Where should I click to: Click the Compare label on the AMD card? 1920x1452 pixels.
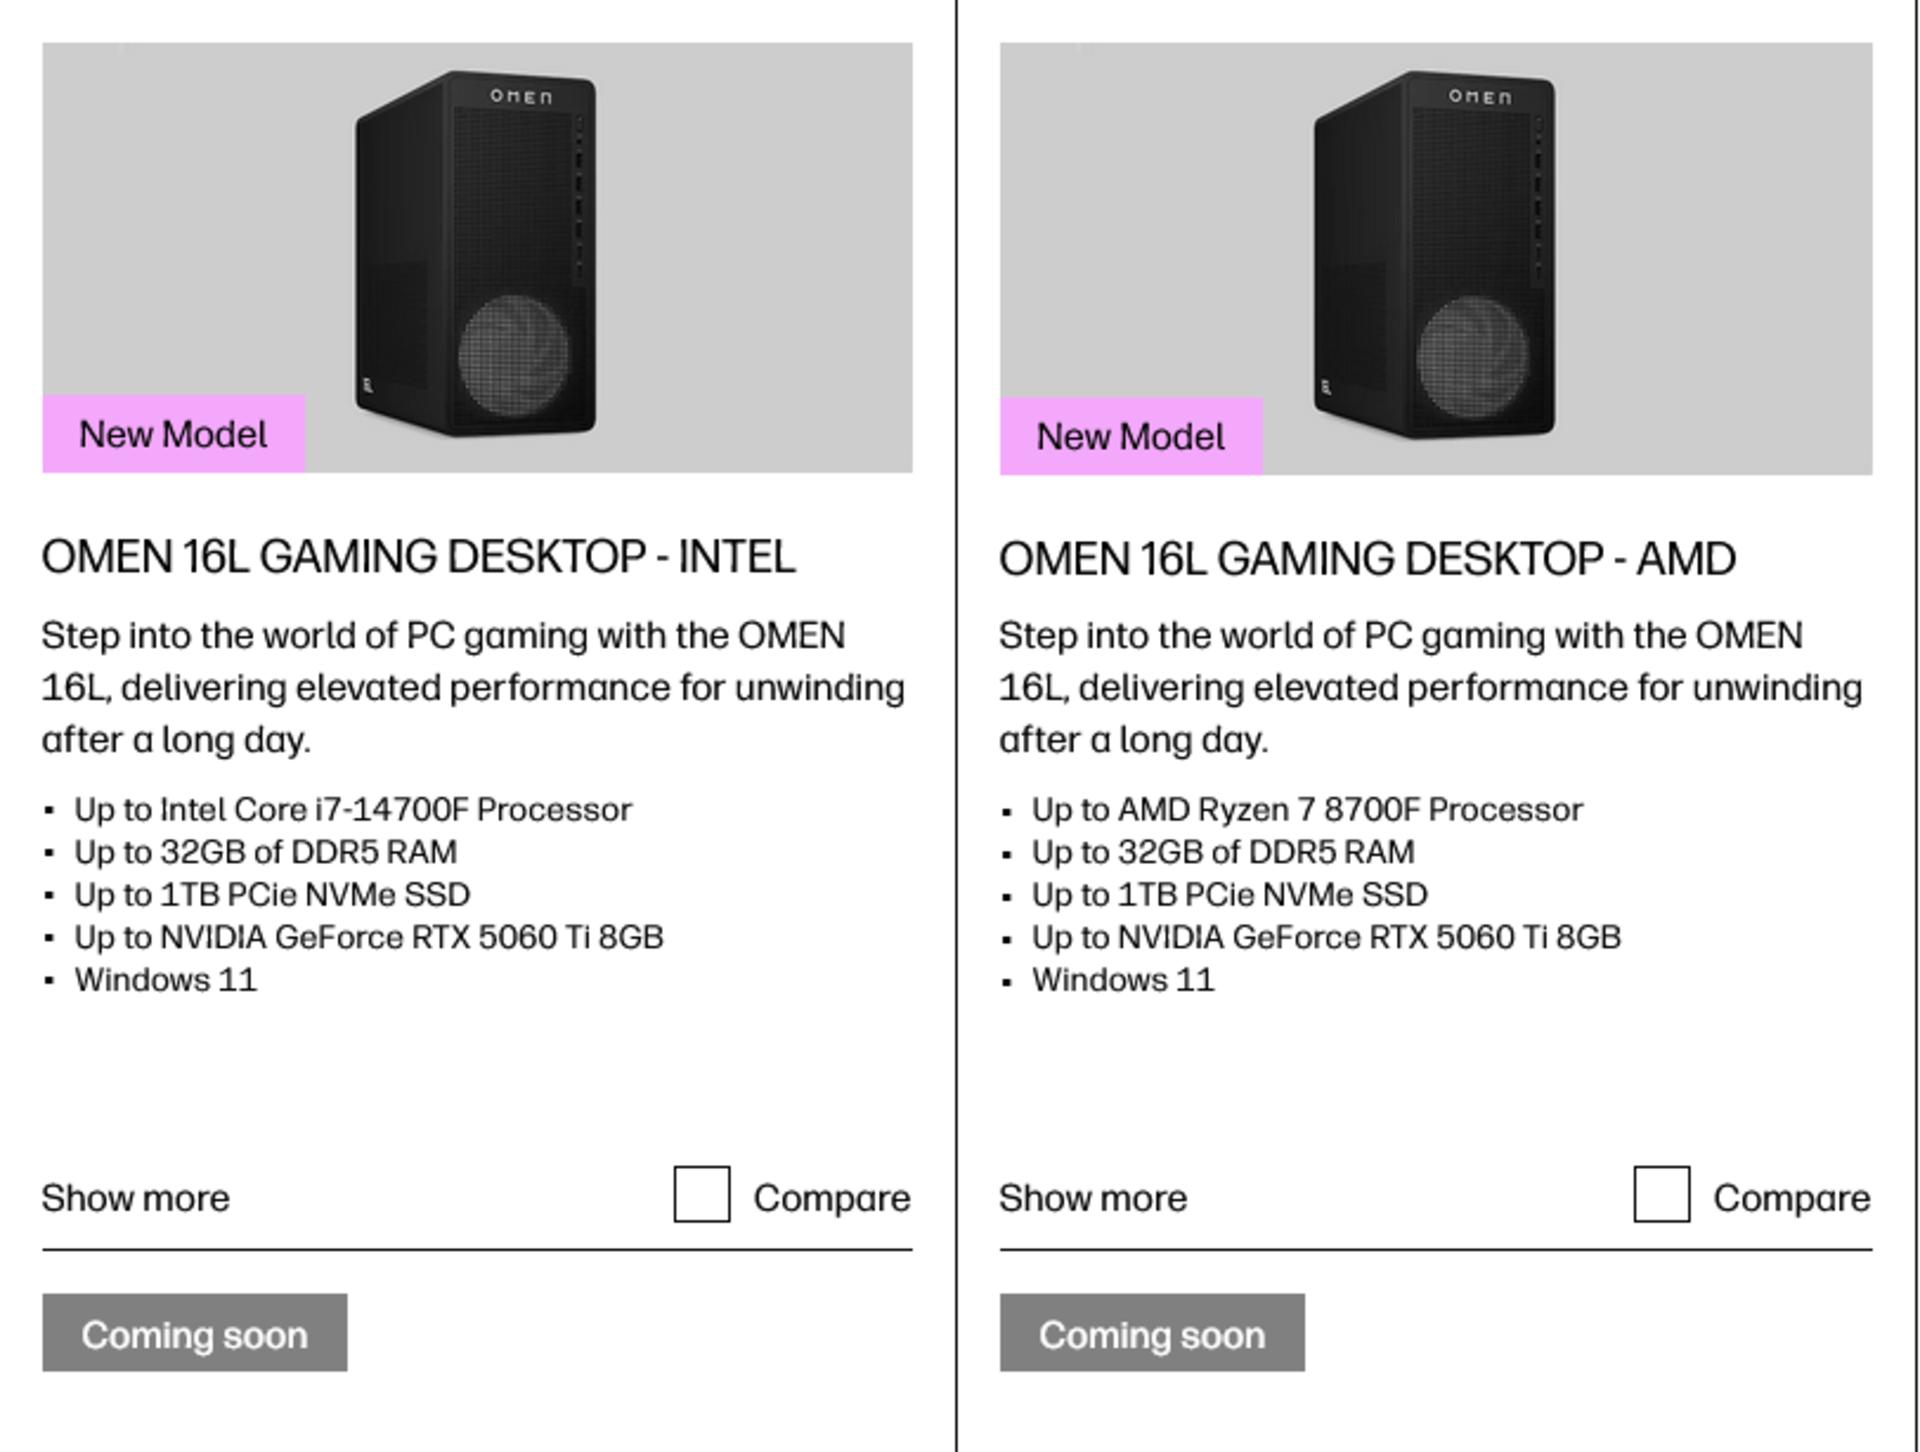pyautogui.click(x=1792, y=1198)
